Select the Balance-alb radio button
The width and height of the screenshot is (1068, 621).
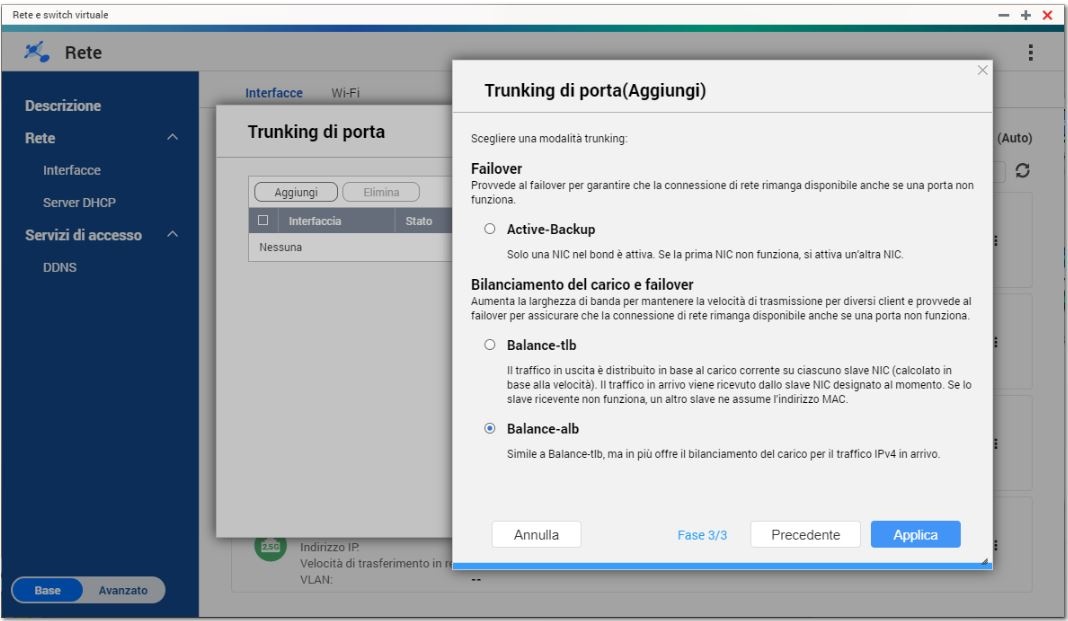coord(490,428)
